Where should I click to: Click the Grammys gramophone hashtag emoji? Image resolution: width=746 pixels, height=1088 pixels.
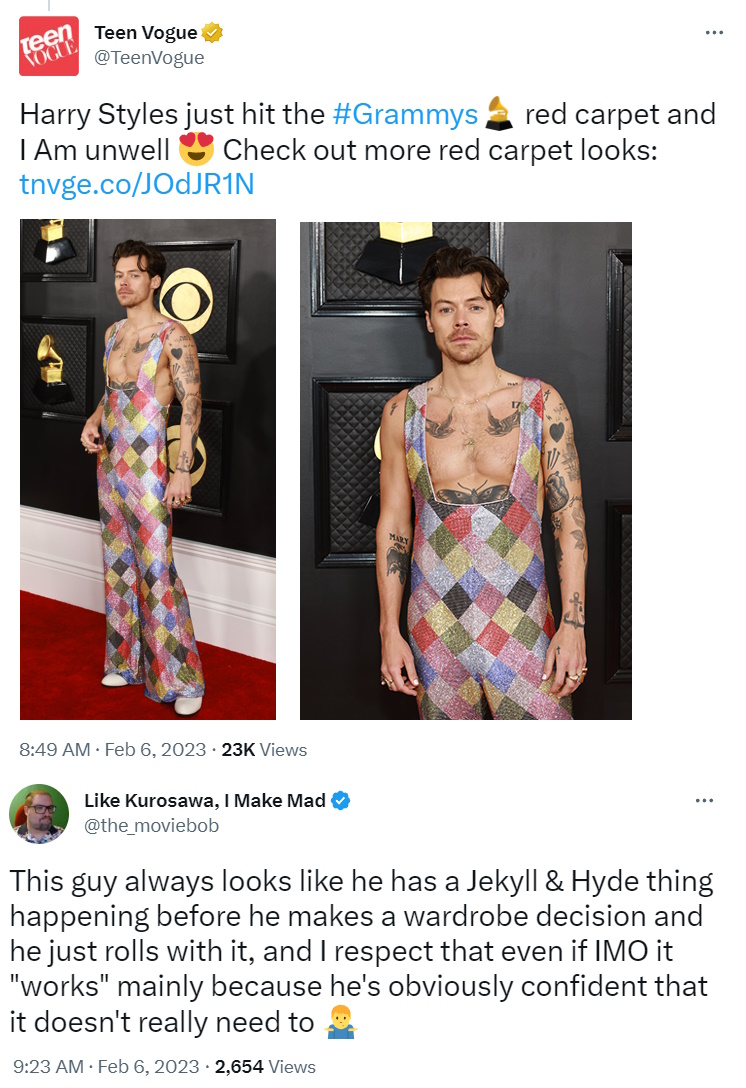pyautogui.click(x=498, y=114)
